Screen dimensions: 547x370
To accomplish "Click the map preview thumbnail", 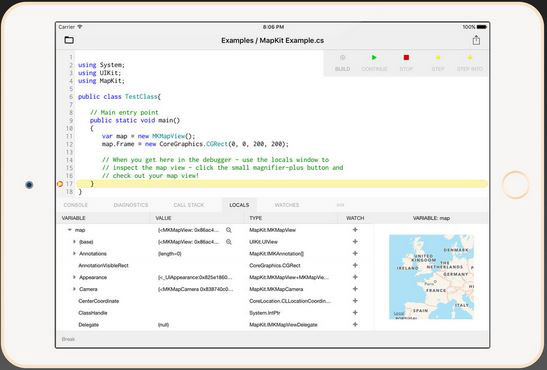I will [x=432, y=277].
